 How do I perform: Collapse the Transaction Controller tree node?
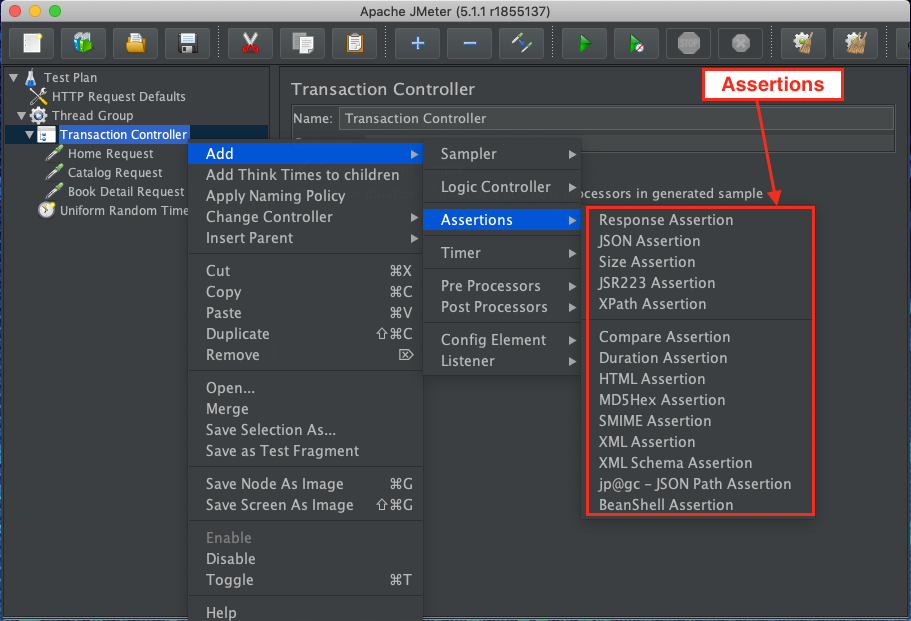29,135
